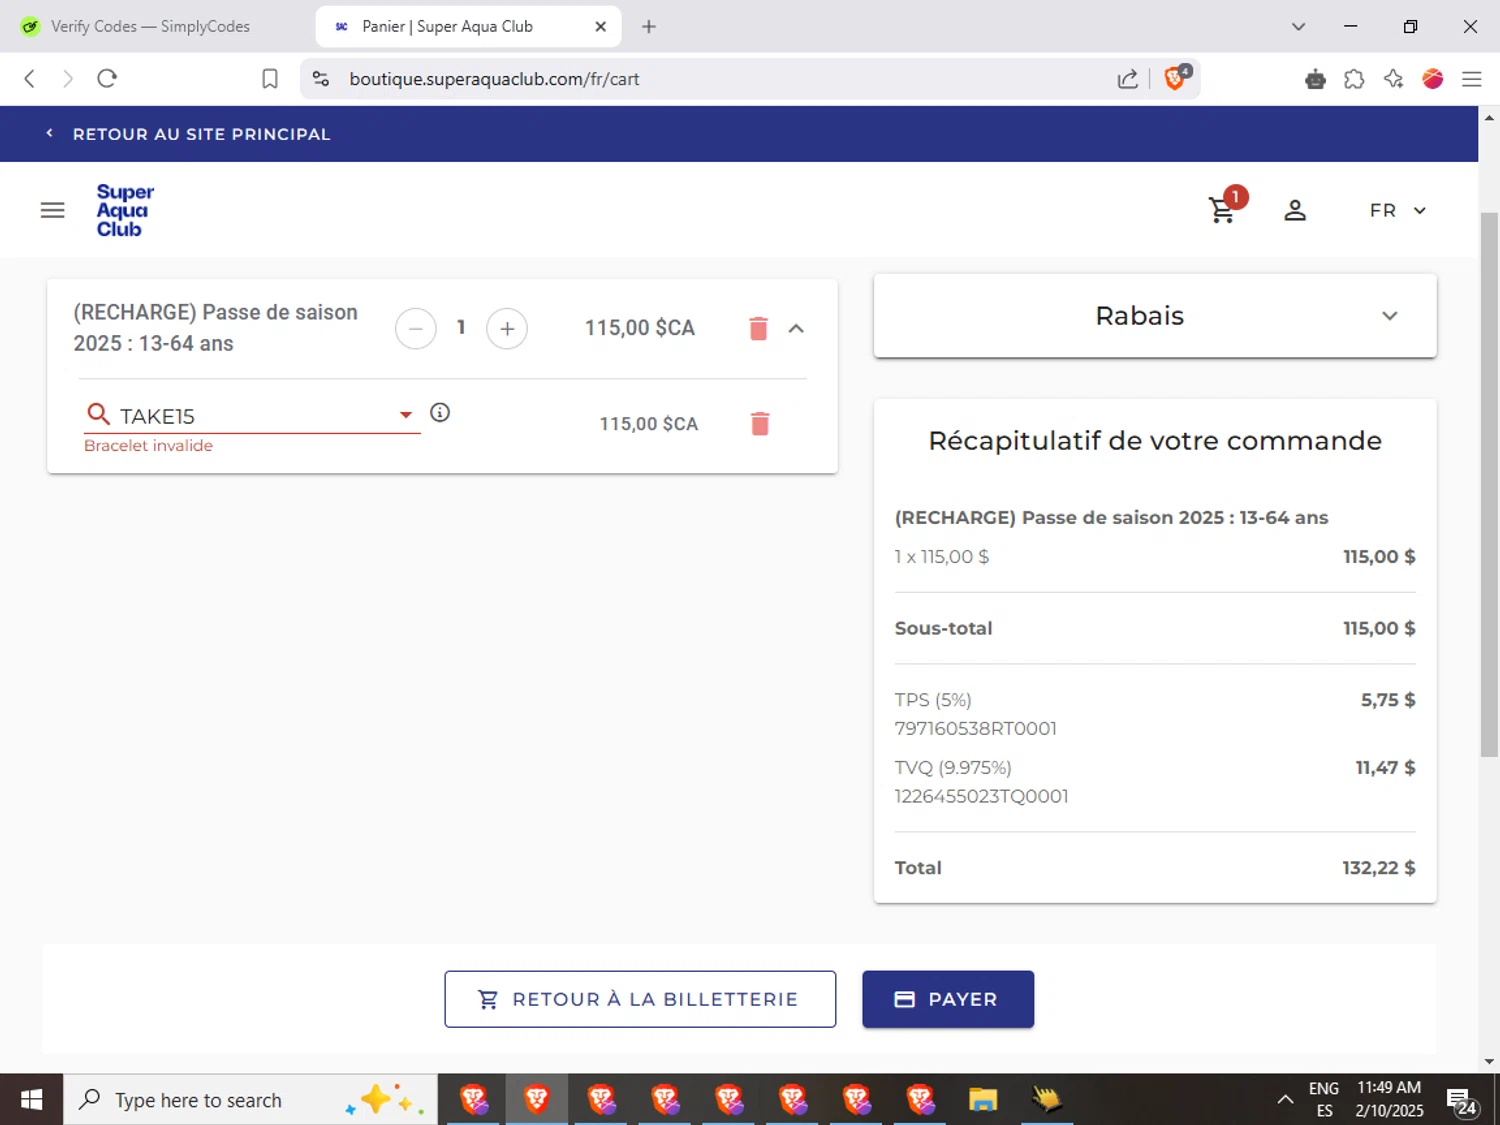Go forward with browser forward arrow
Screen dimensions: 1500x1125
click(x=68, y=78)
